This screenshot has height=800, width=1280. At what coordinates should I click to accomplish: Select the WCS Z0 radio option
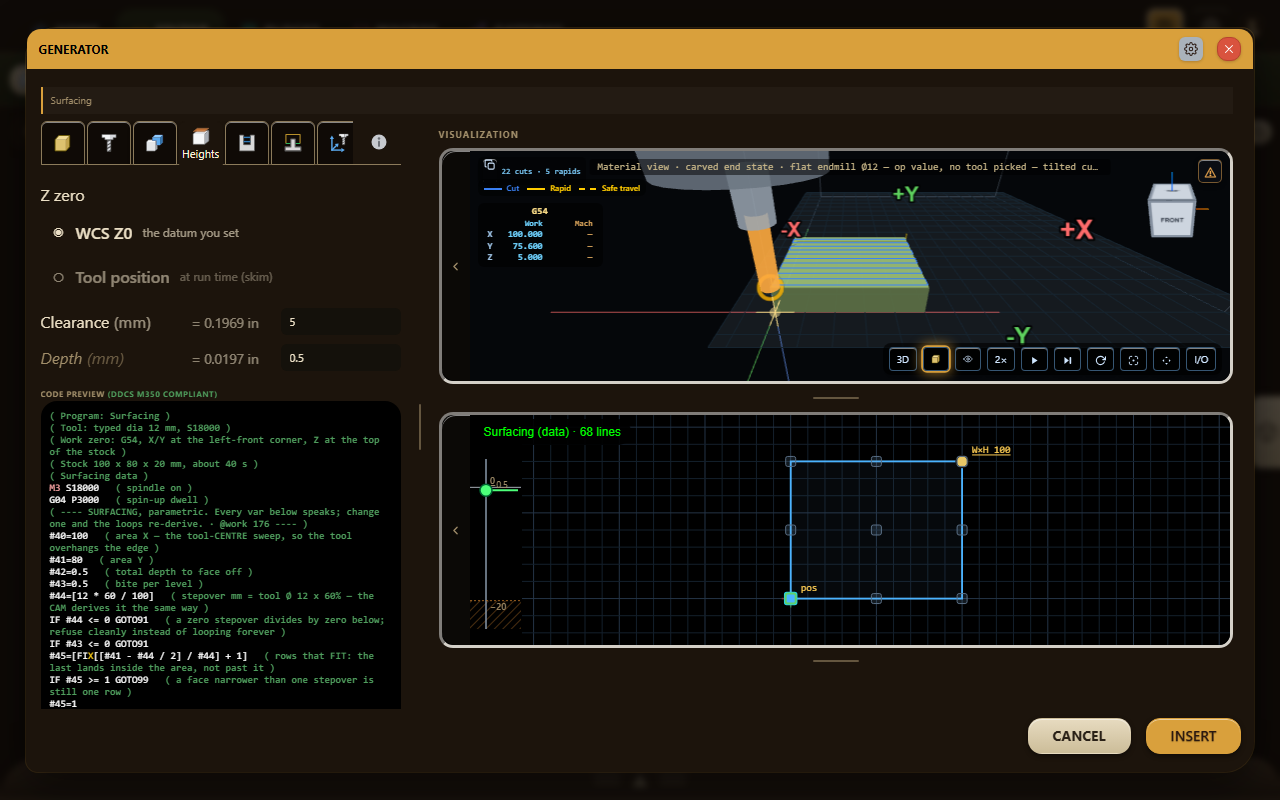58,233
